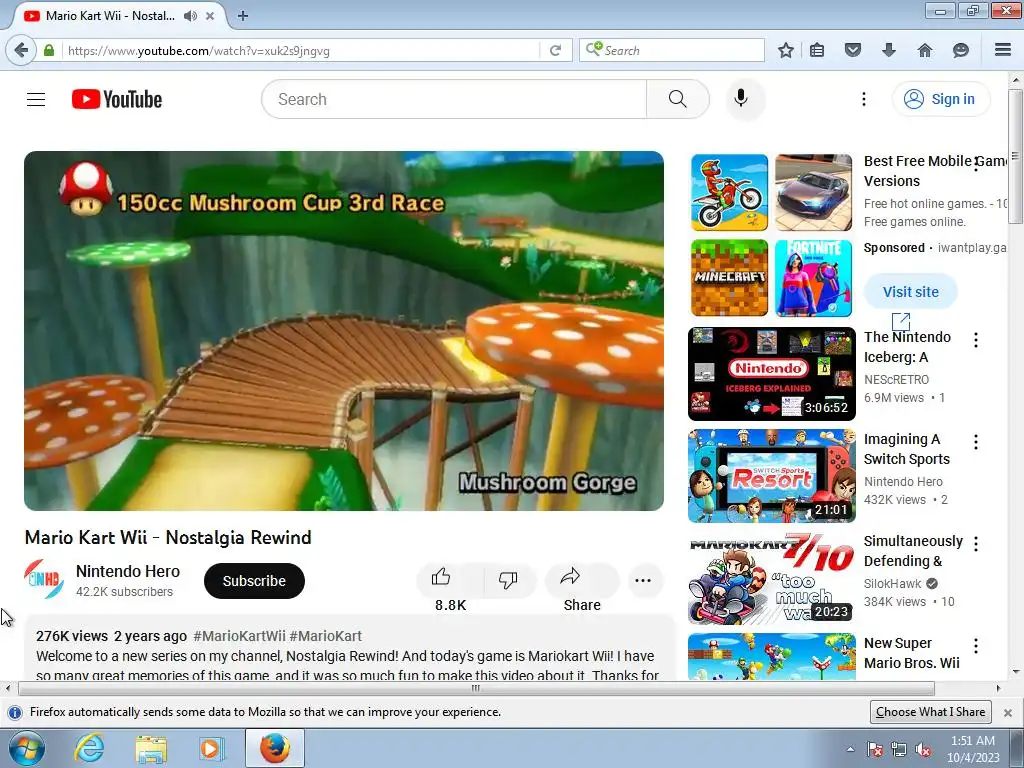Open the Minecraft ad thumbnail
The height and width of the screenshot is (768, 1024).
click(x=729, y=278)
